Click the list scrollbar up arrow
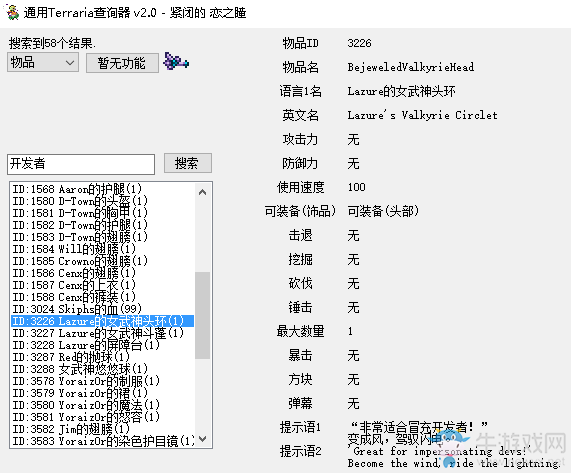The width and height of the screenshot is (571, 473). 202,192
